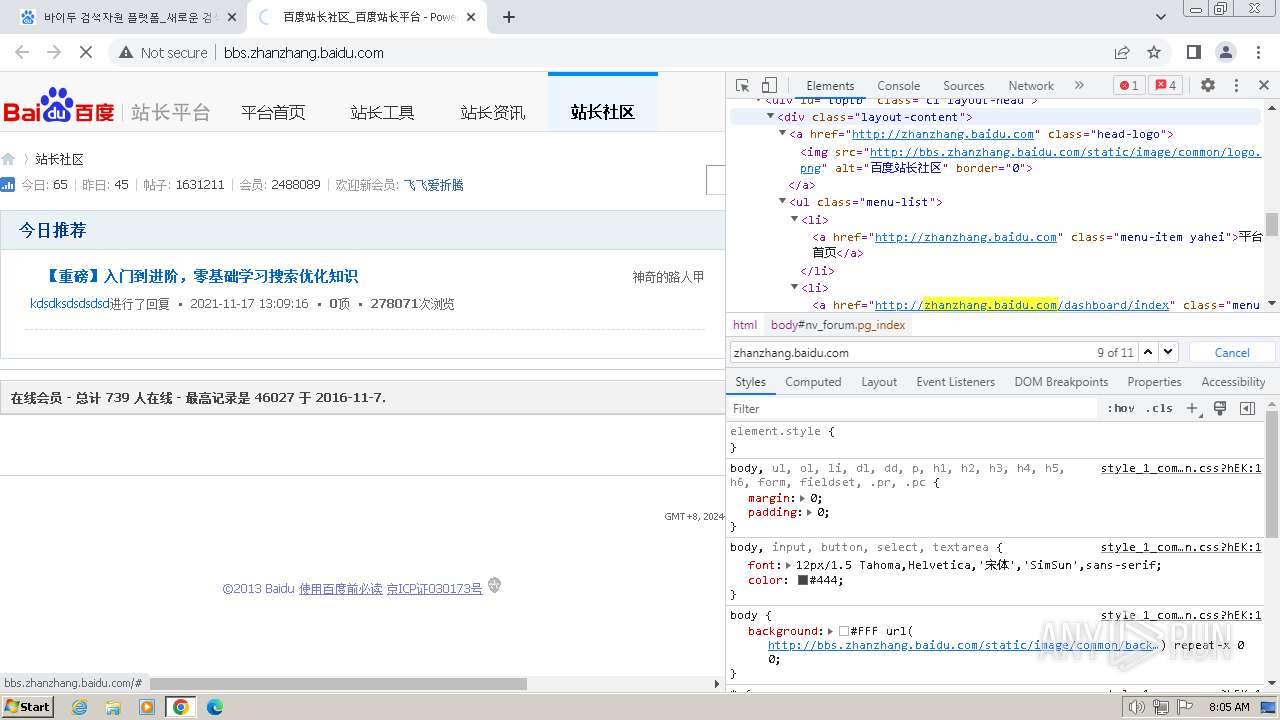Open Chrome three-dot menu
The image size is (1280, 720).
tap(1258, 52)
